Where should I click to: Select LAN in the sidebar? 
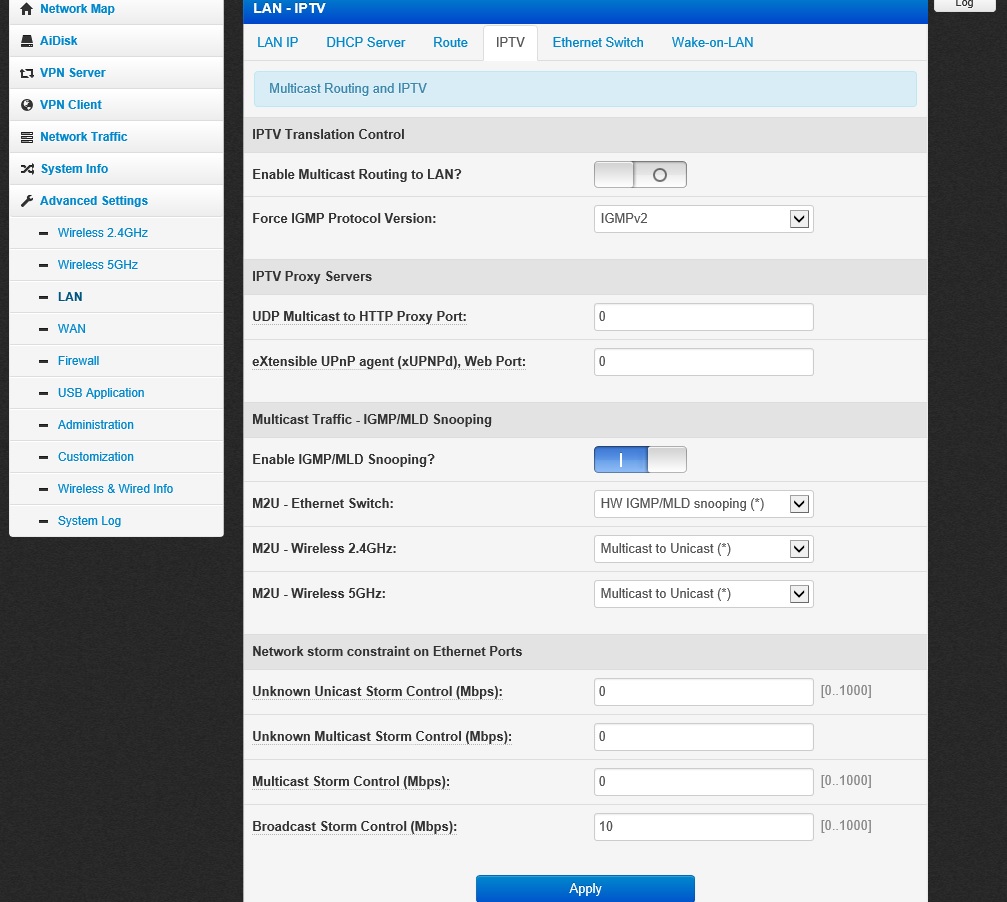click(70, 297)
